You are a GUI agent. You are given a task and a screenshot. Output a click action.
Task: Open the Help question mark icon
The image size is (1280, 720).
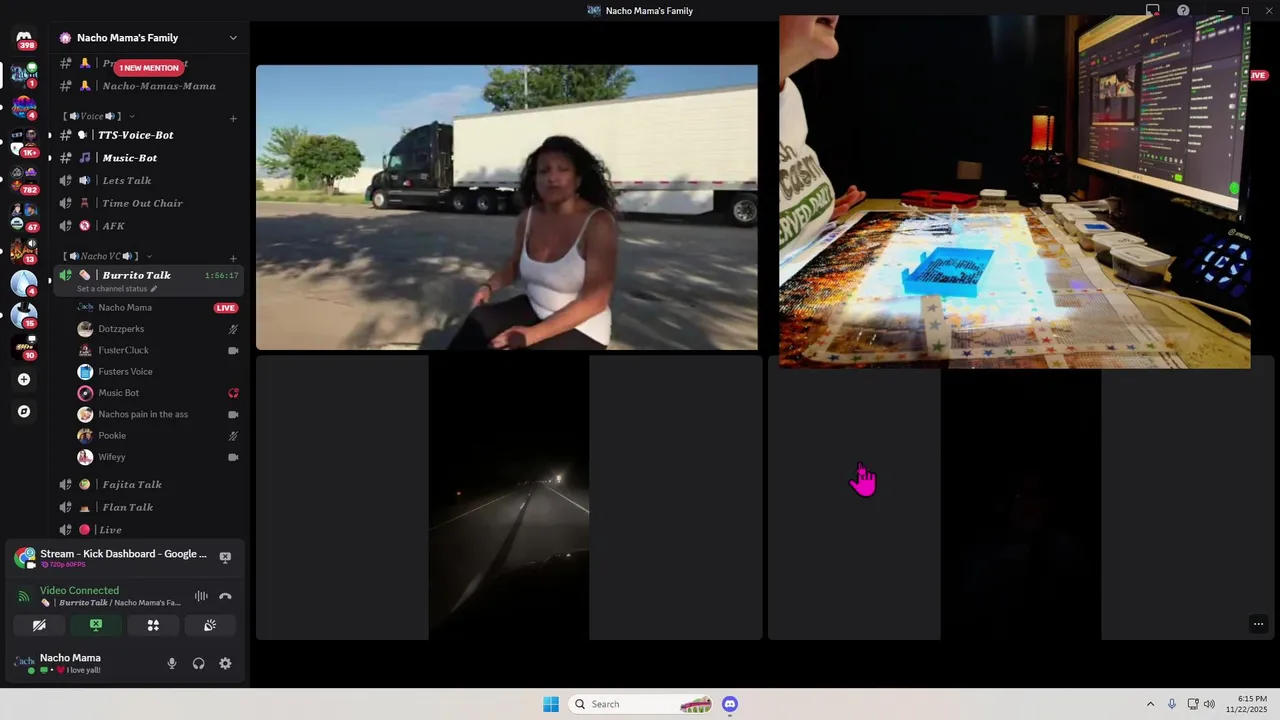point(1183,10)
